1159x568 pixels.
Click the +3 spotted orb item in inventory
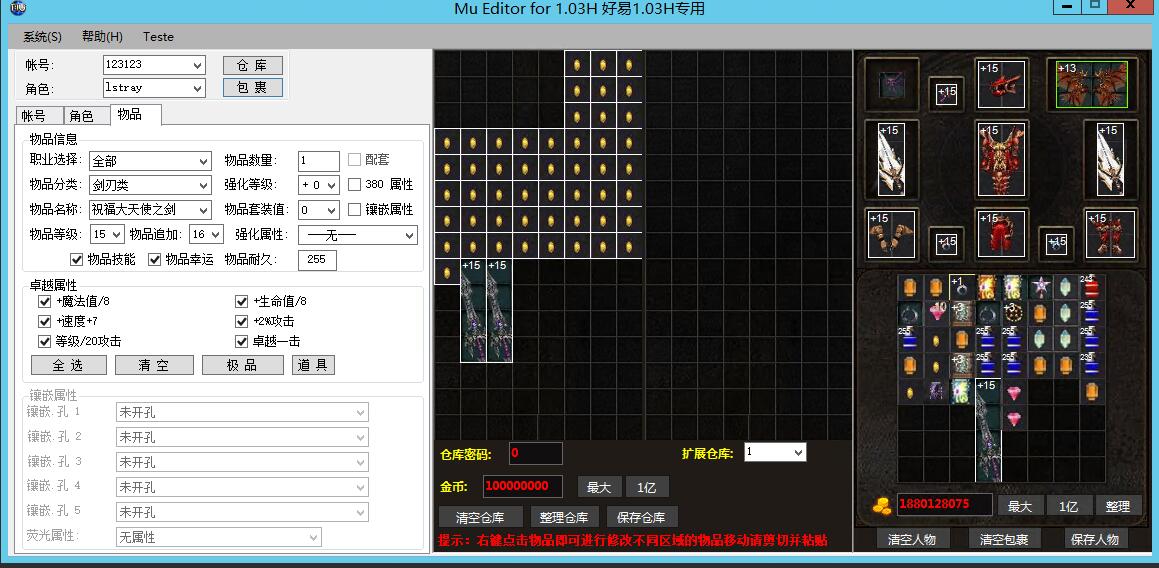click(1013, 313)
